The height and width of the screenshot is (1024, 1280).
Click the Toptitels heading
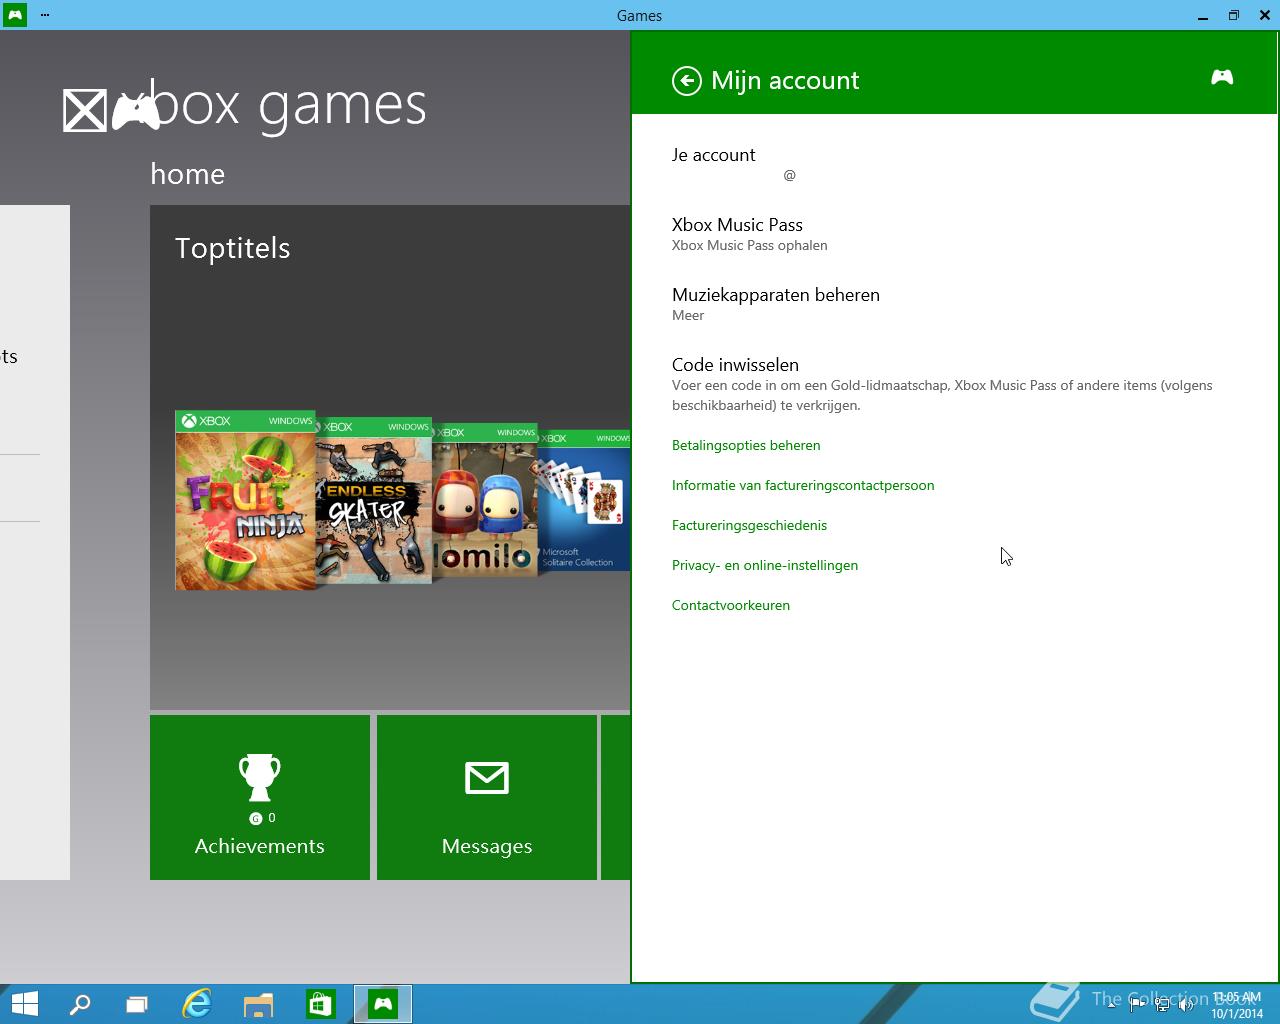(x=232, y=248)
